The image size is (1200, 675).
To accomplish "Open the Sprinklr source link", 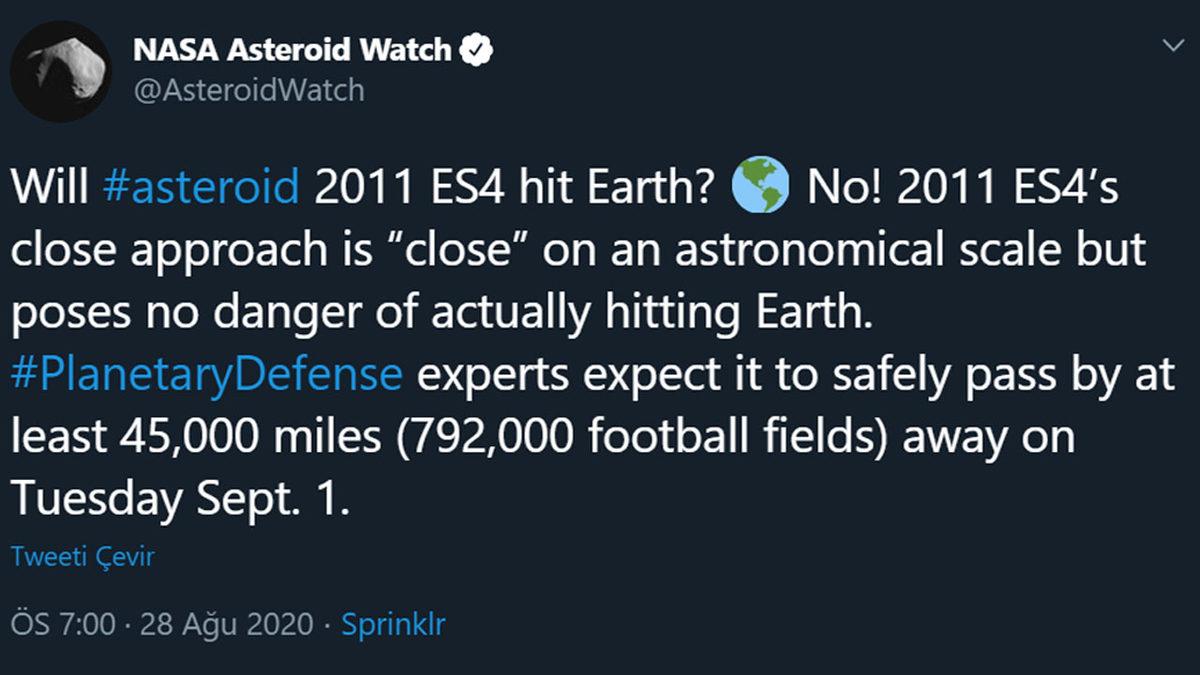I will pyautogui.click(x=393, y=625).
